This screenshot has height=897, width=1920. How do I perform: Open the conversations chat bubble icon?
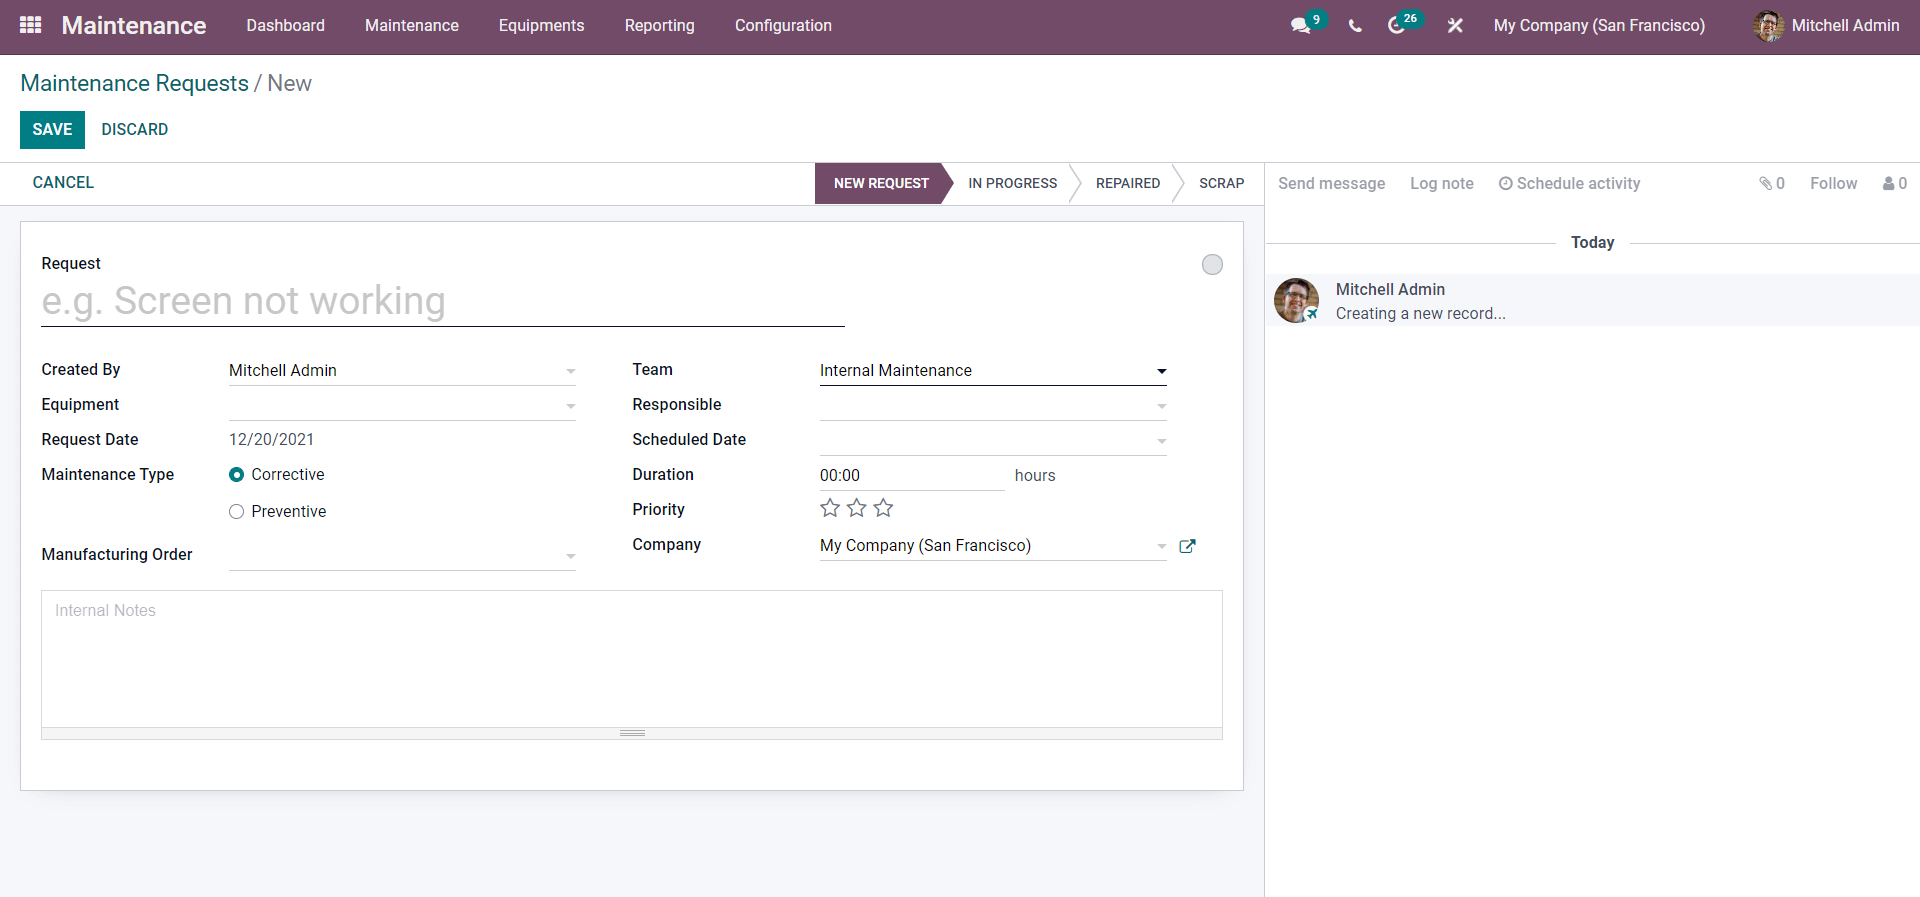[x=1300, y=26]
